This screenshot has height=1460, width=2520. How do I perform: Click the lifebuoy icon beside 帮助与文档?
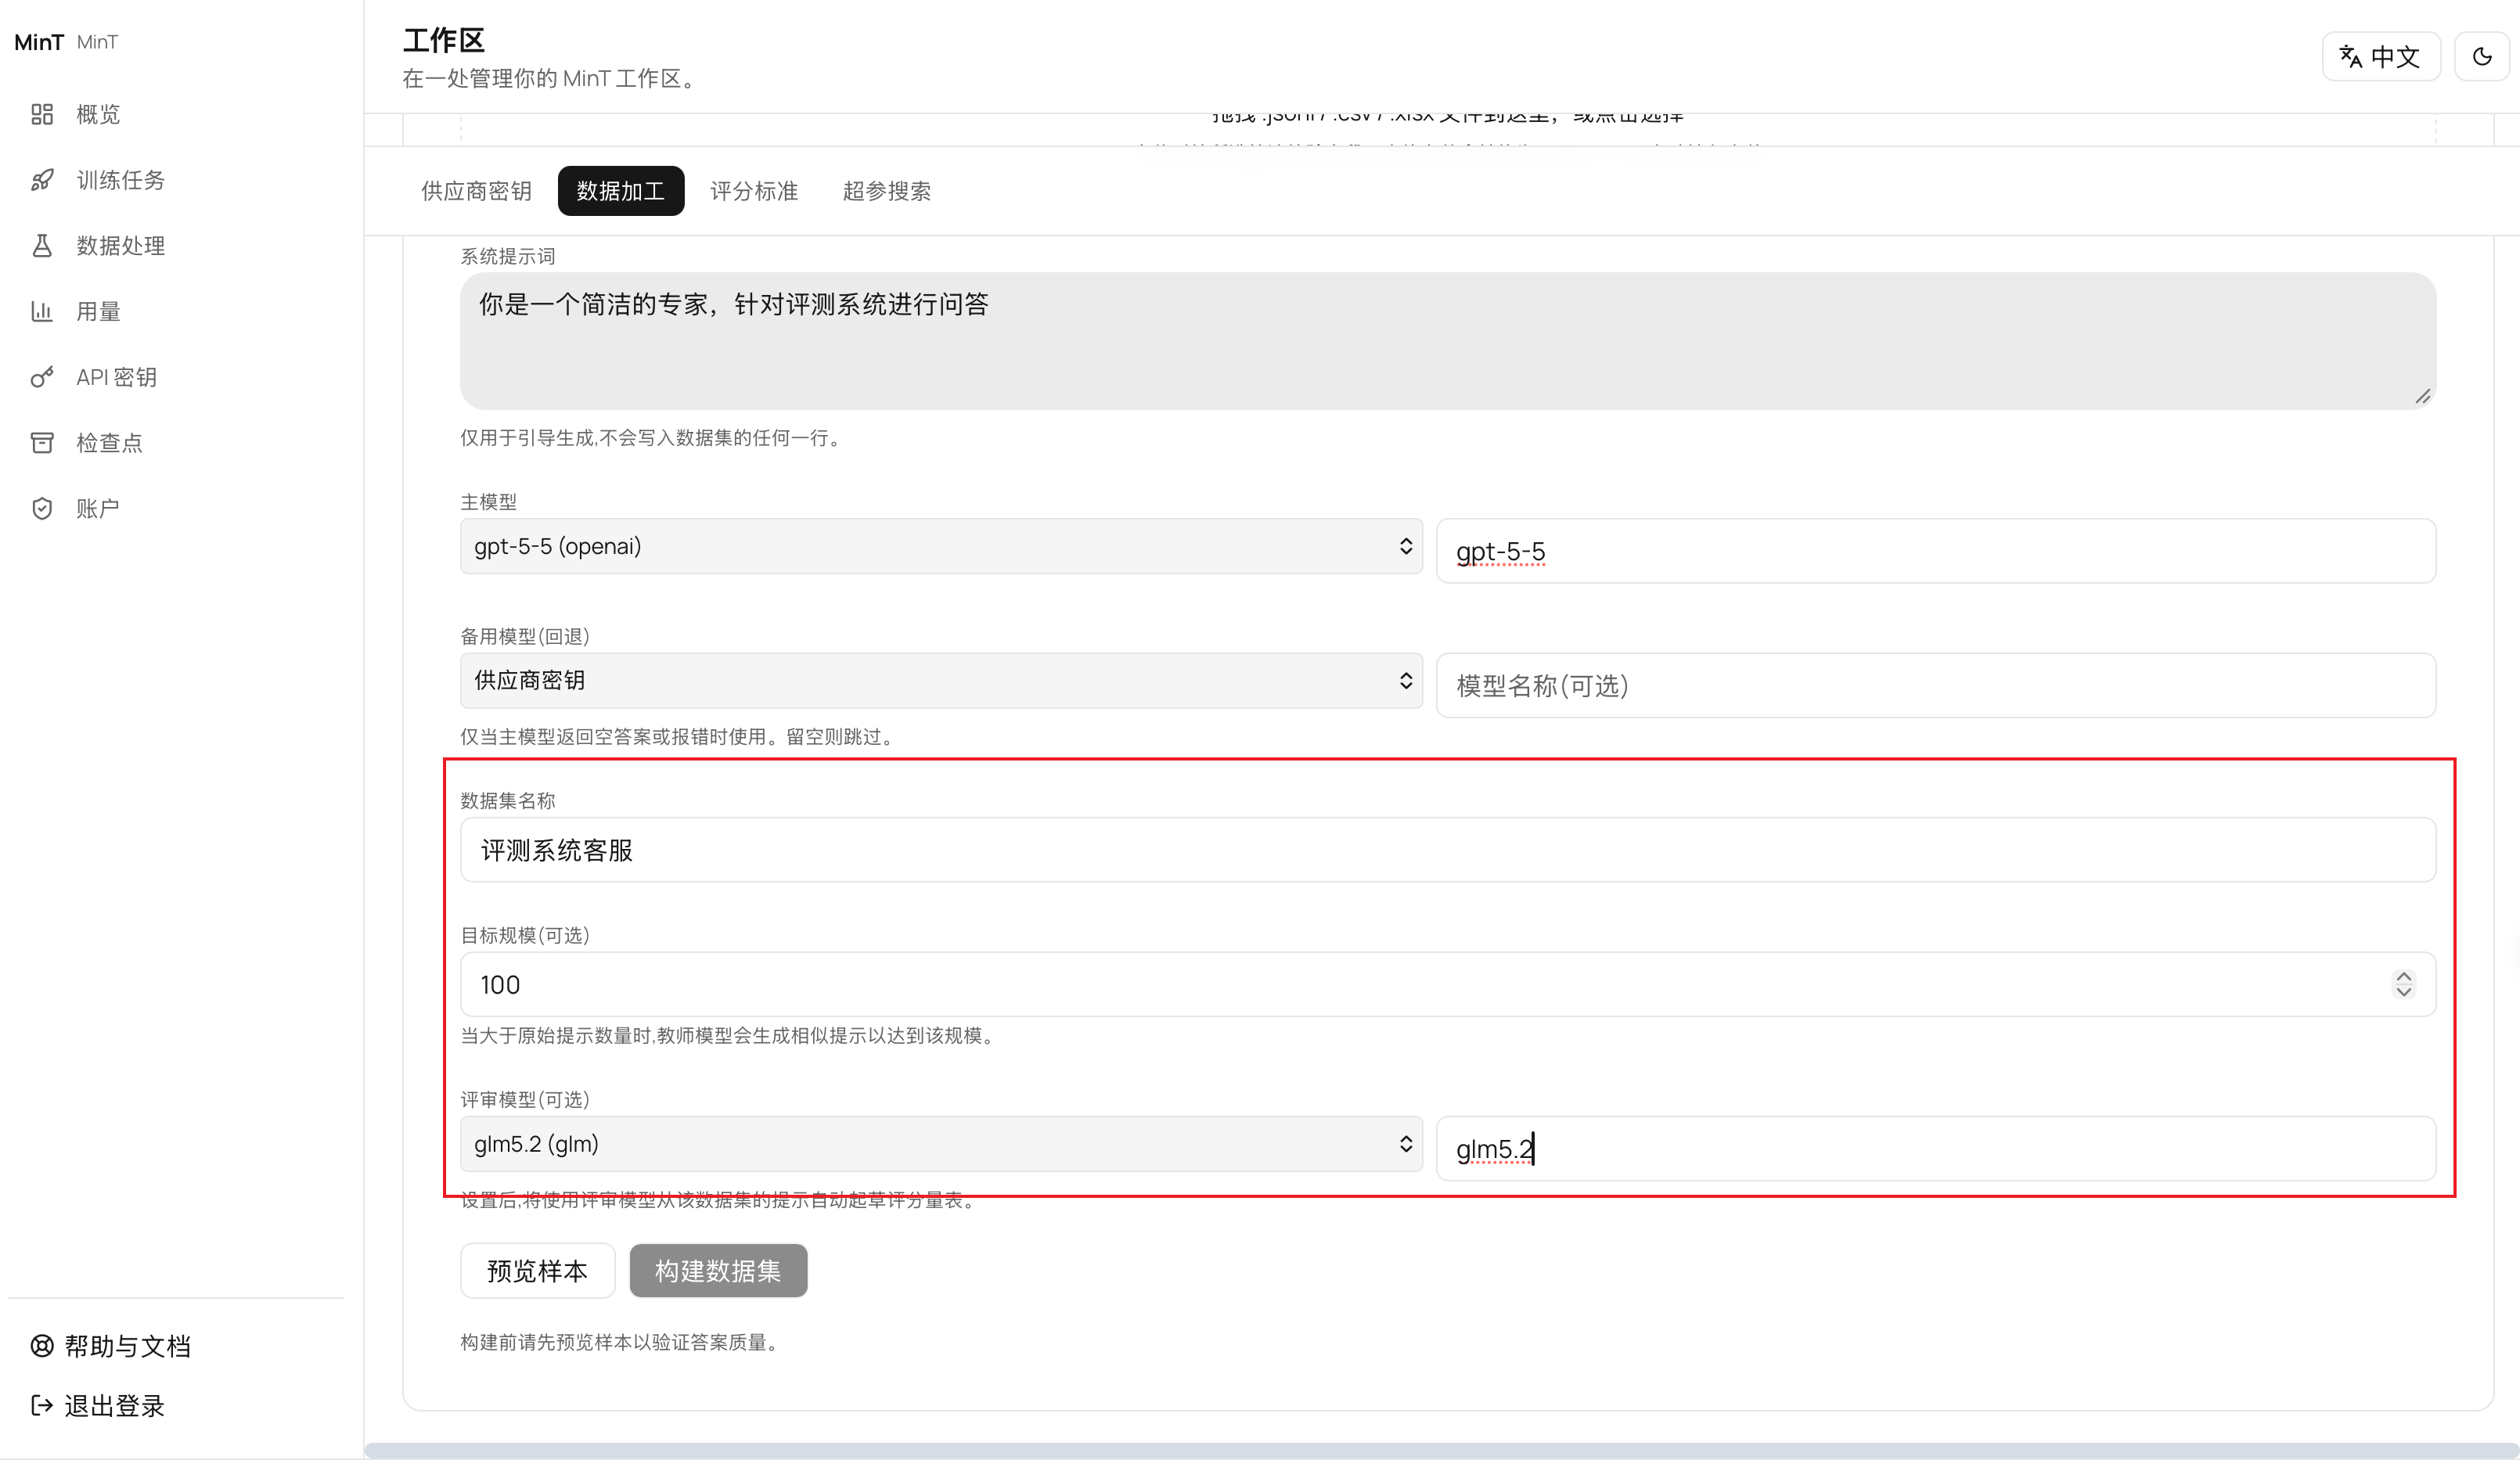click(x=42, y=1346)
